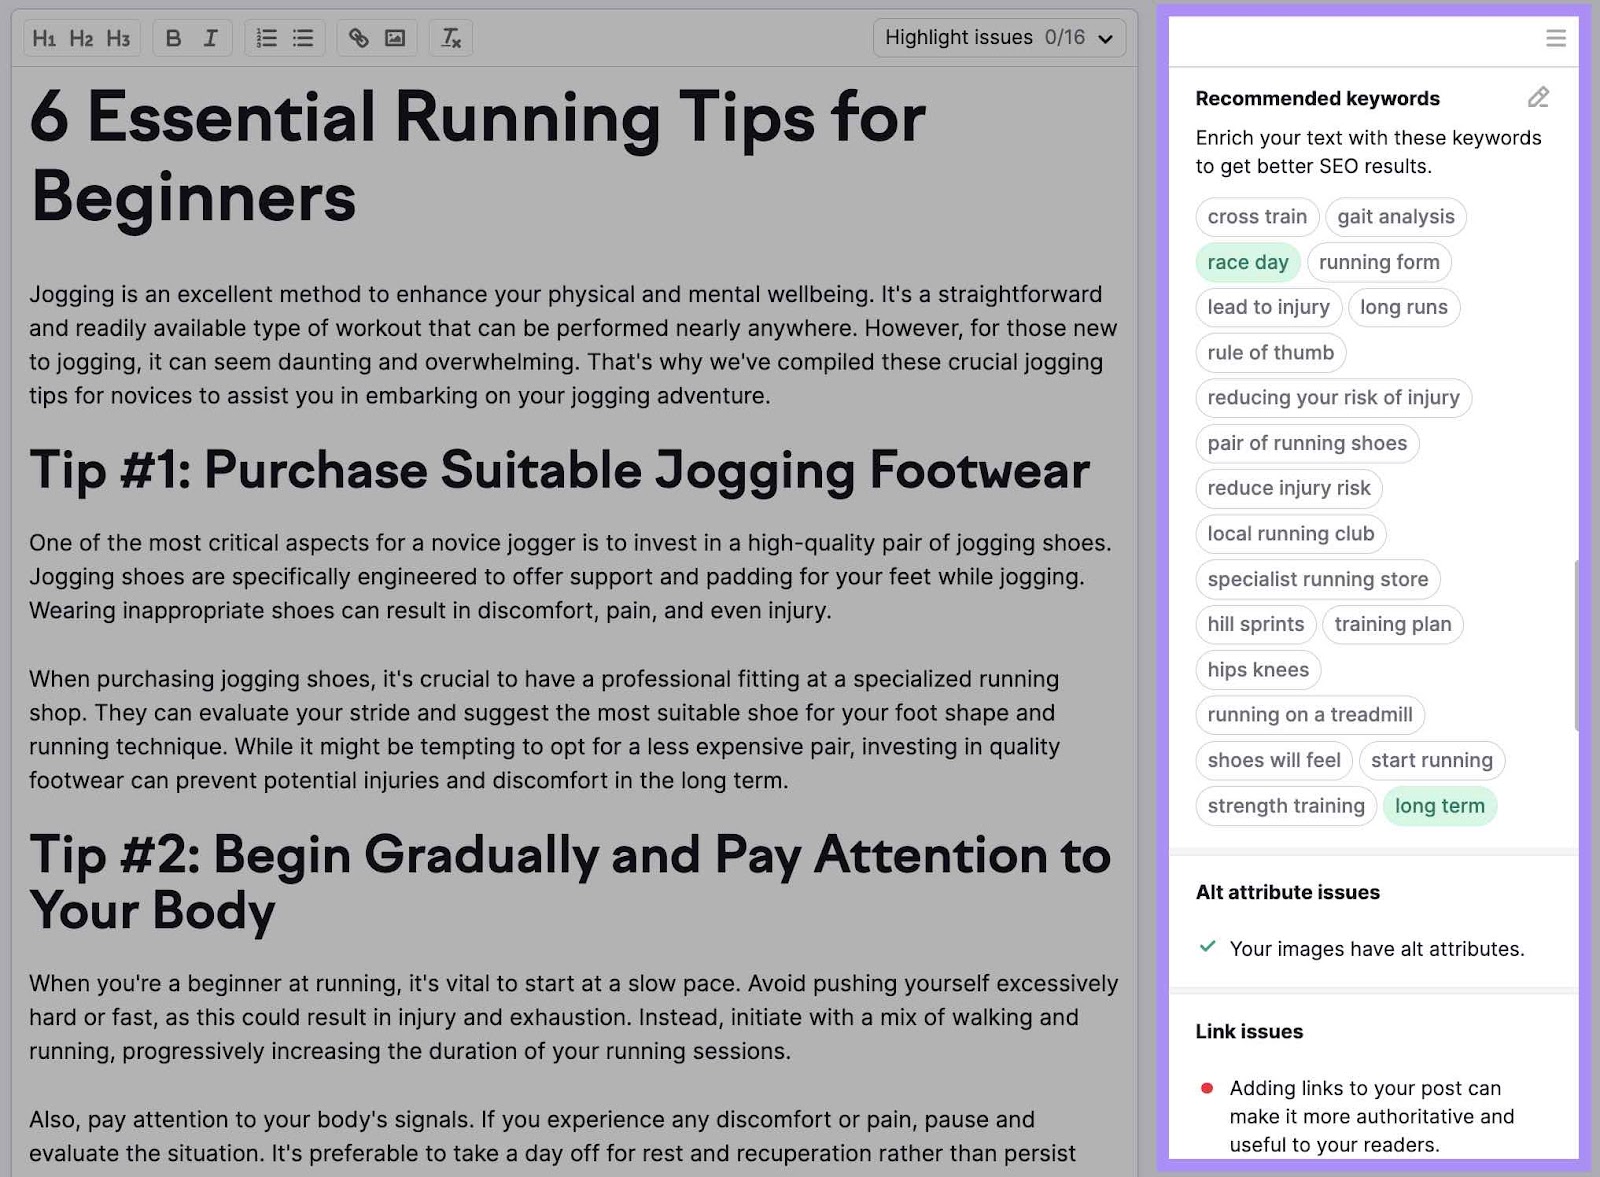Select the 'cross train' keyword chip

[x=1256, y=217]
